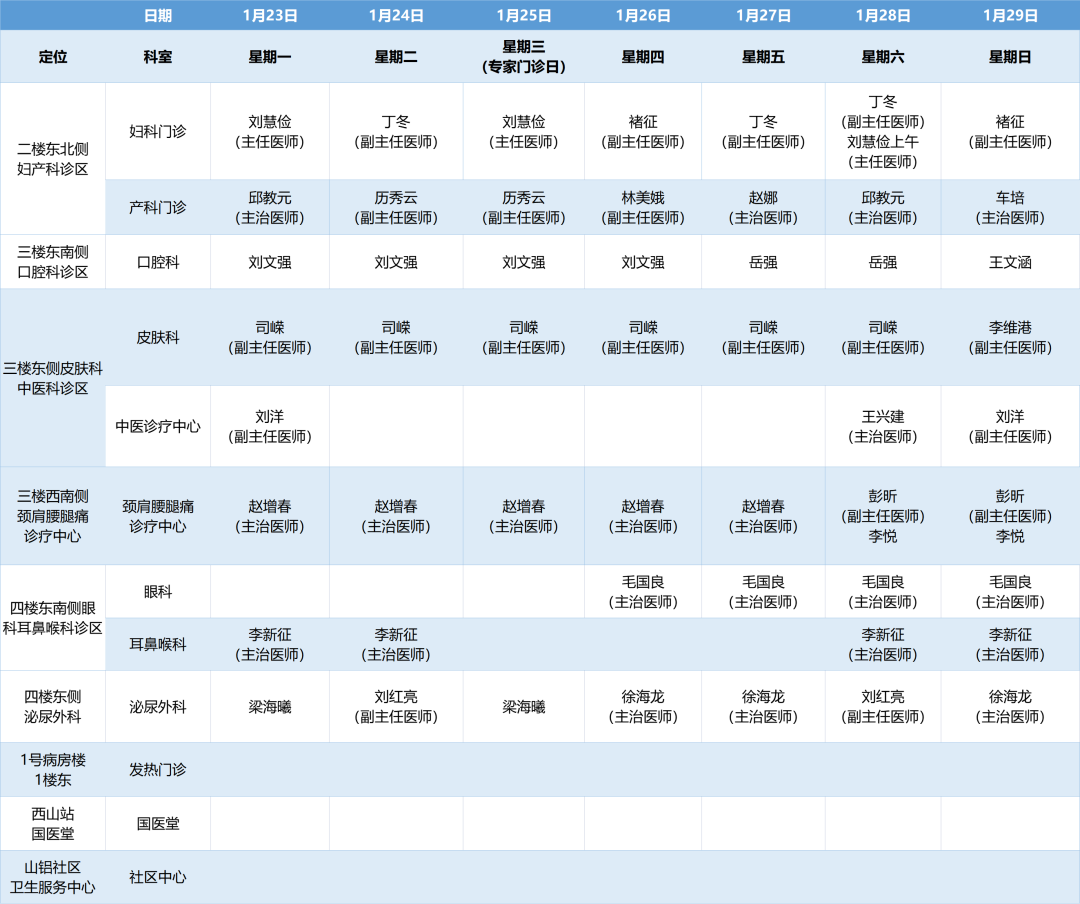
Task: Select 毛国良 in the 星期四 column
Action: (x=642, y=591)
